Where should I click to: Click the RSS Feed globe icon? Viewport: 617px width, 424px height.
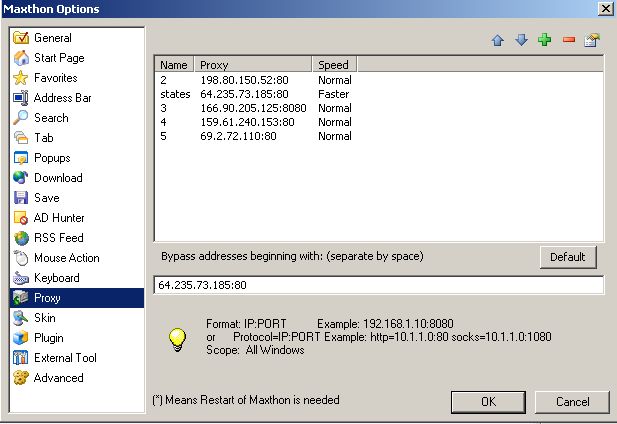pyautogui.click(x=21, y=238)
